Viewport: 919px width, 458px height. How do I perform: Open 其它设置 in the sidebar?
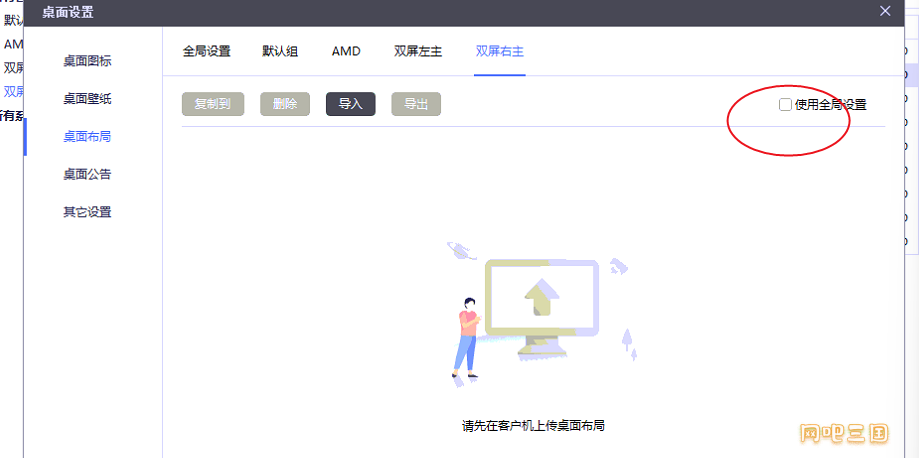pyautogui.click(x=87, y=212)
